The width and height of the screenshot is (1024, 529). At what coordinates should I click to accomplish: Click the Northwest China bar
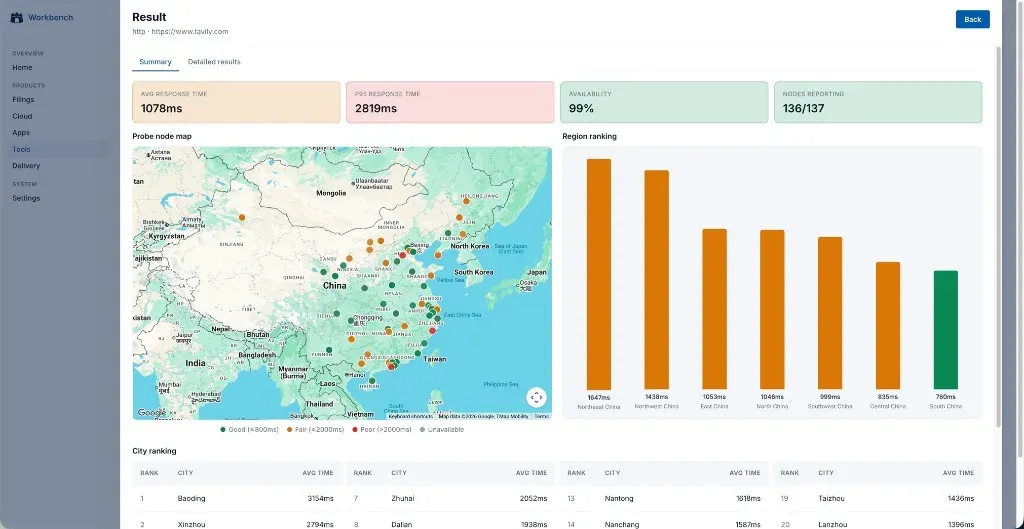click(x=656, y=280)
